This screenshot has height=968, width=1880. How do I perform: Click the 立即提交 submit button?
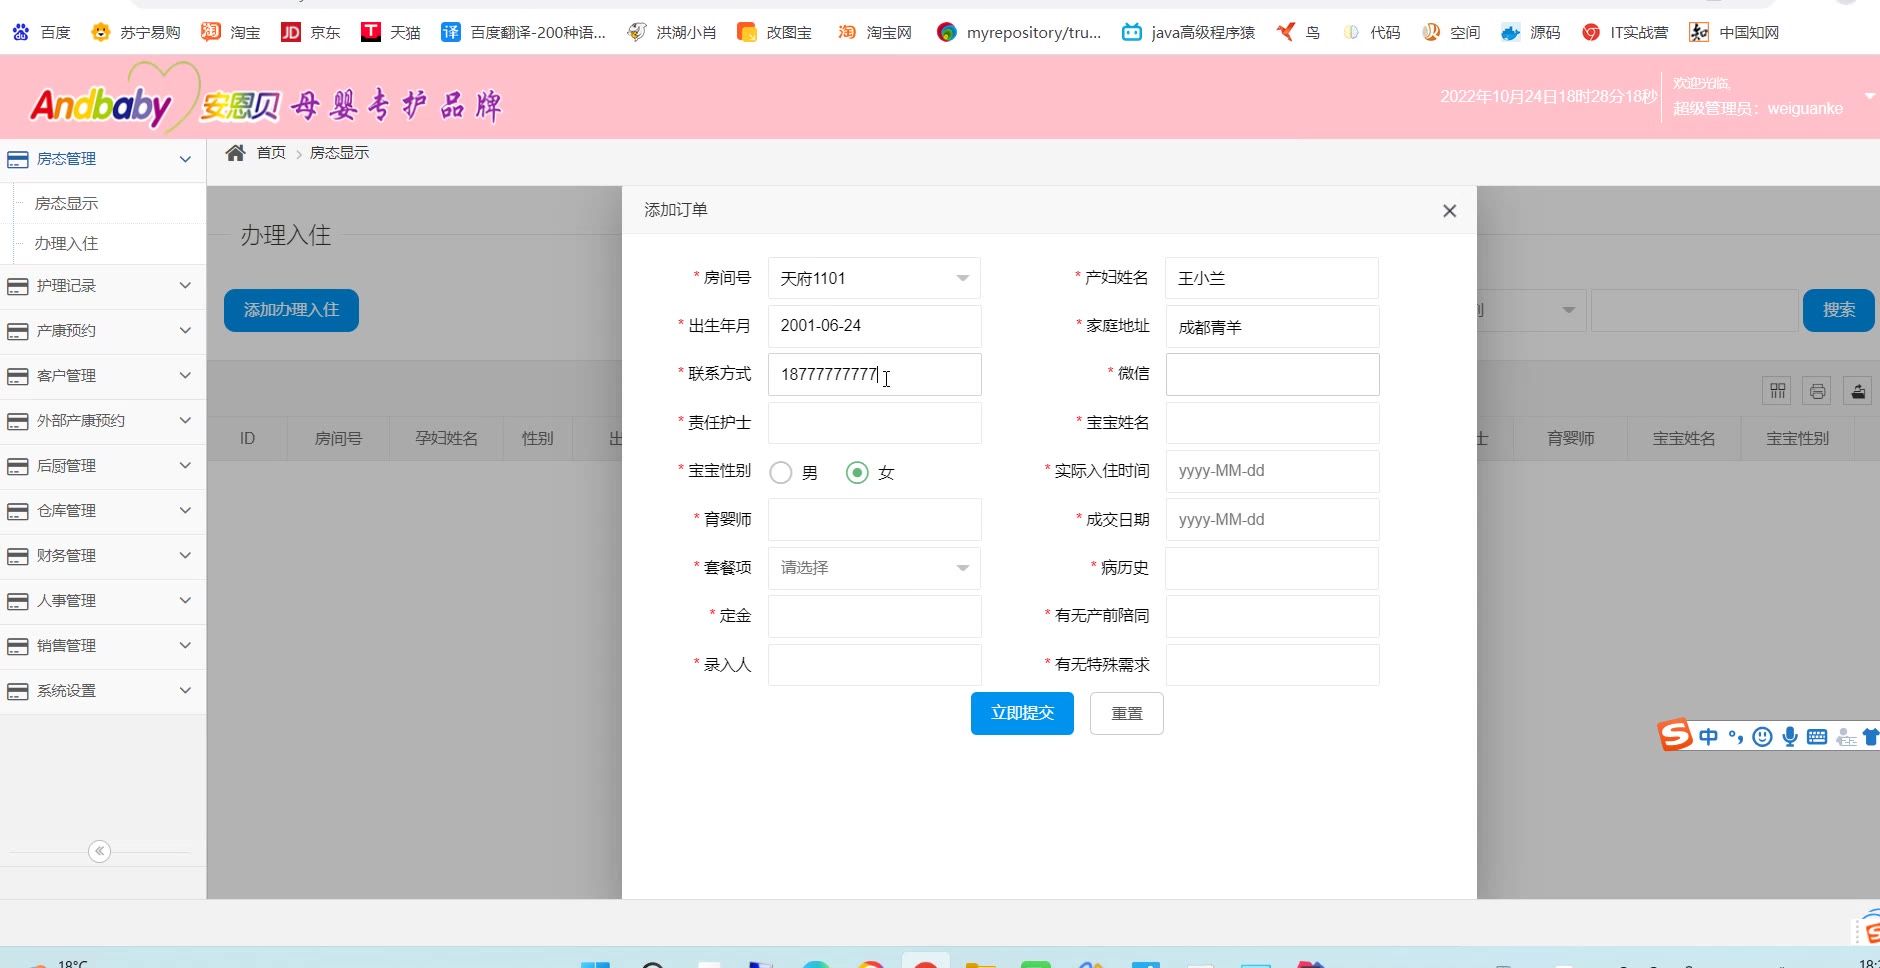pyautogui.click(x=1021, y=713)
